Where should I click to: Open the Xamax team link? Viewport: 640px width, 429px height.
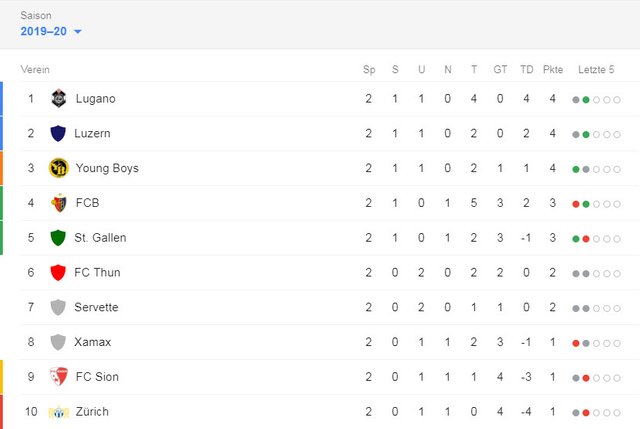tap(93, 342)
